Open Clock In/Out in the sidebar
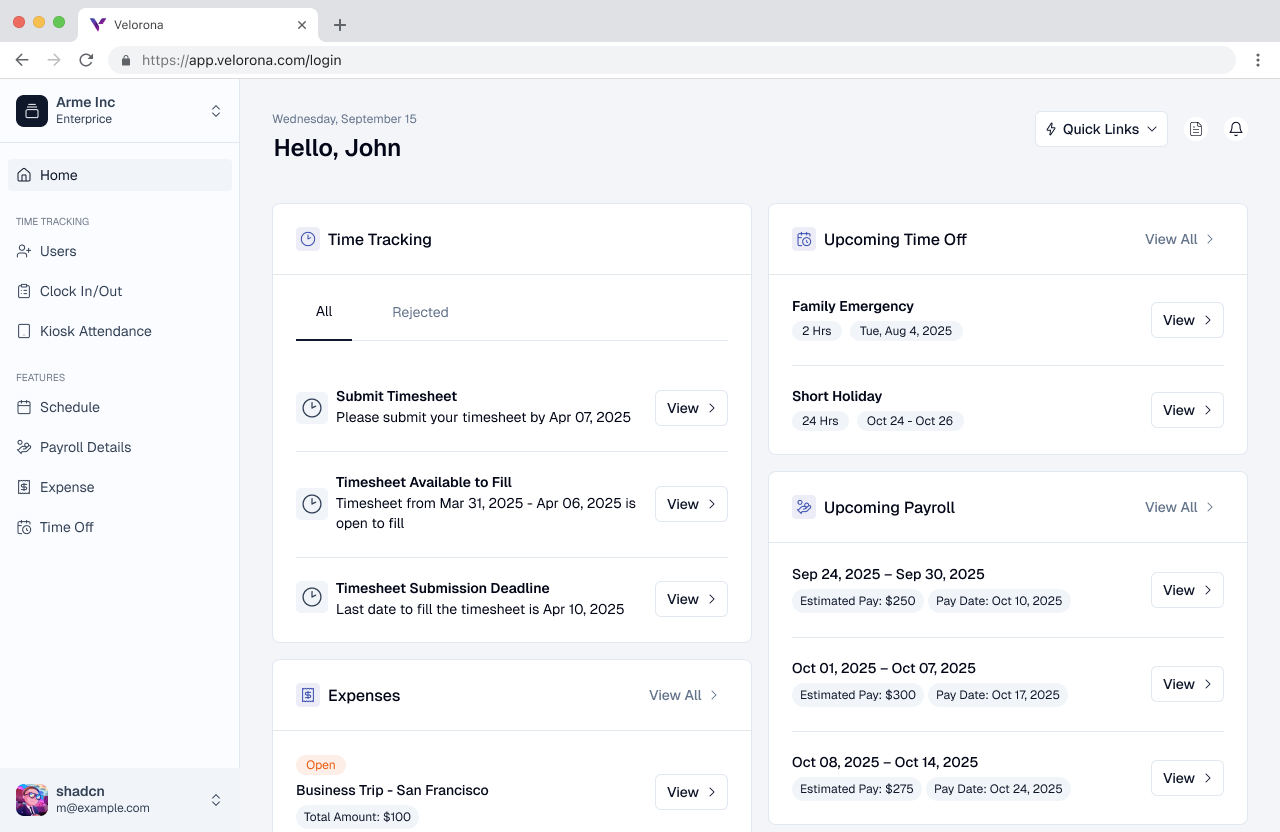The height and width of the screenshot is (832, 1280). click(x=81, y=291)
